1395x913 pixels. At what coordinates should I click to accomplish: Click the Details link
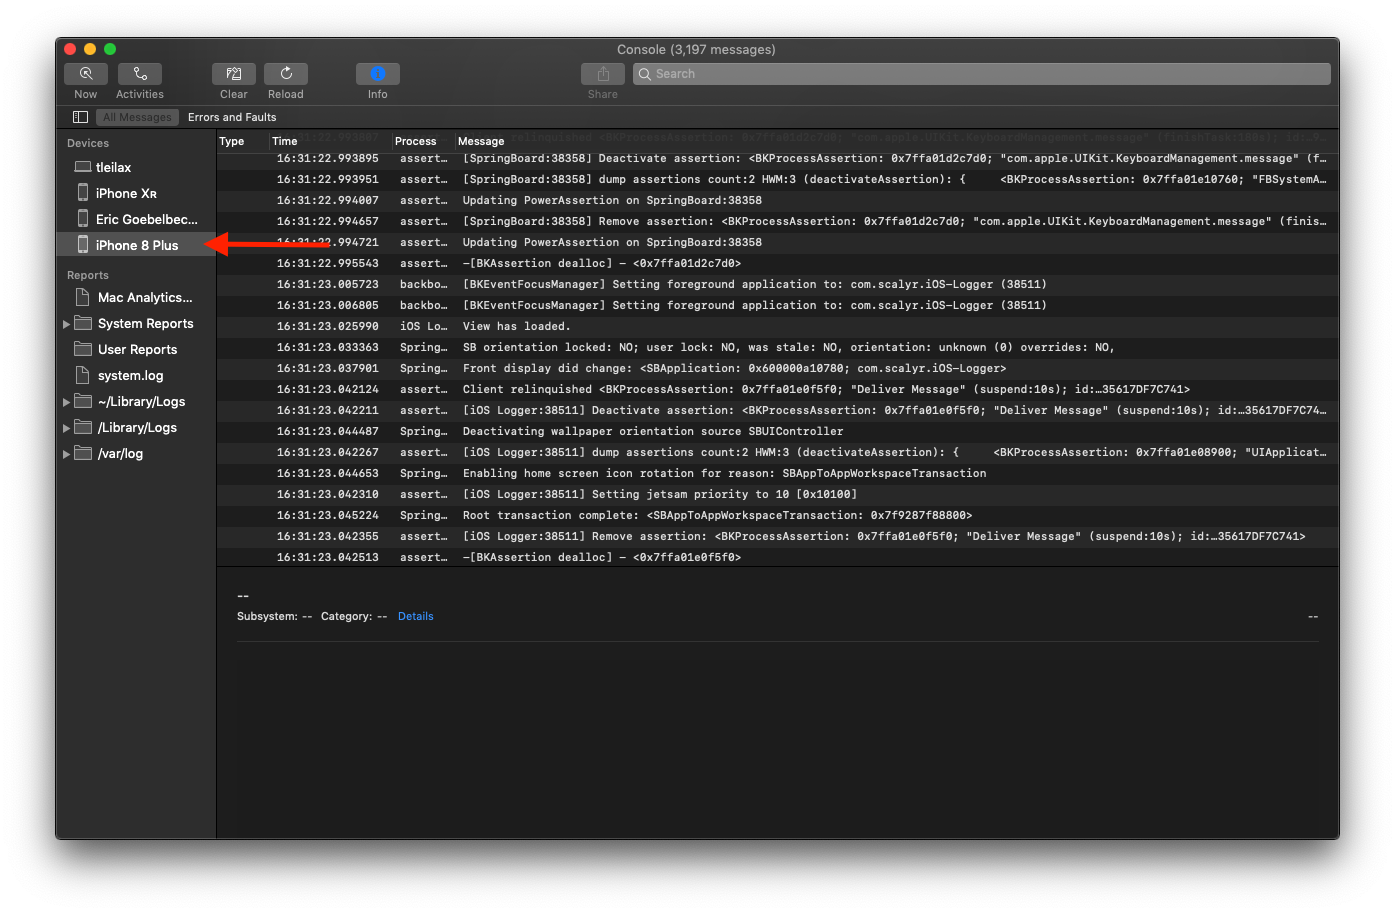(x=415, y=616)
